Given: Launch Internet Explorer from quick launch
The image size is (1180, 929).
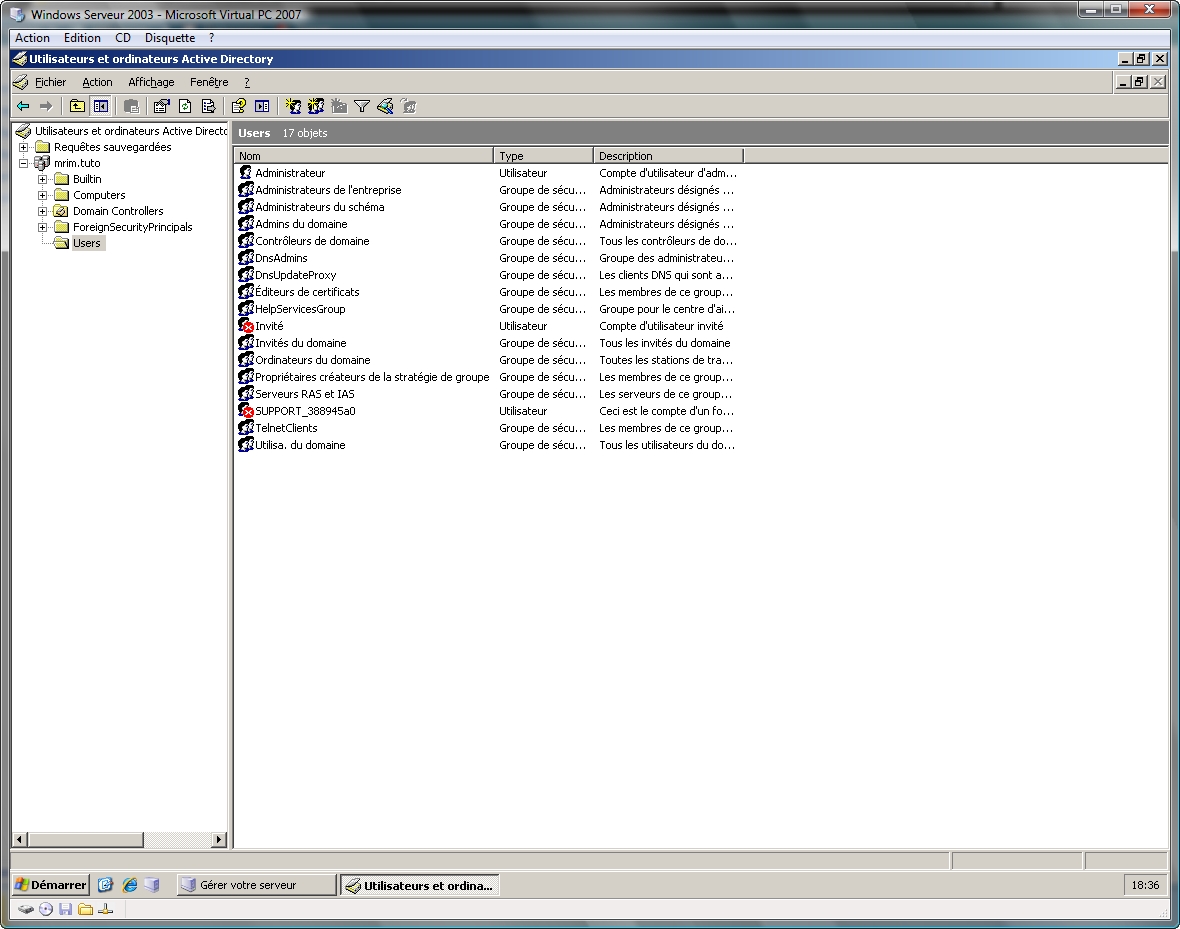Looking at the screenshot, I should [129, 885].
